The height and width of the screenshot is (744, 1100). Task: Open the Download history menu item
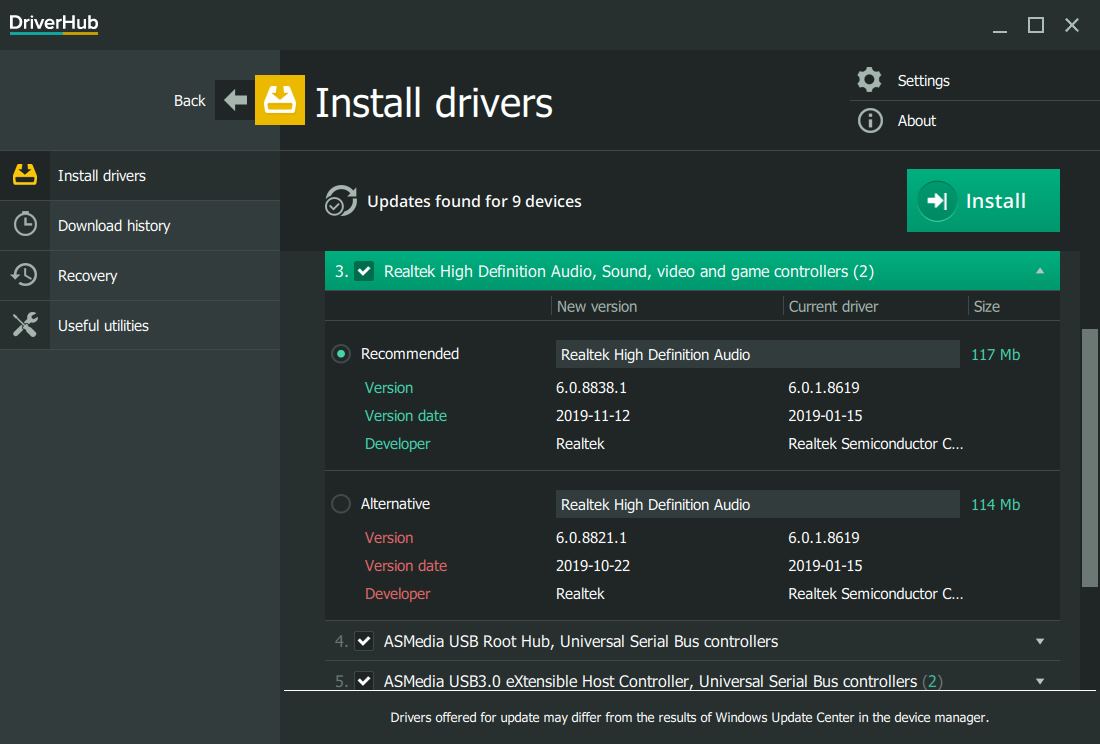tap(140, 225)
